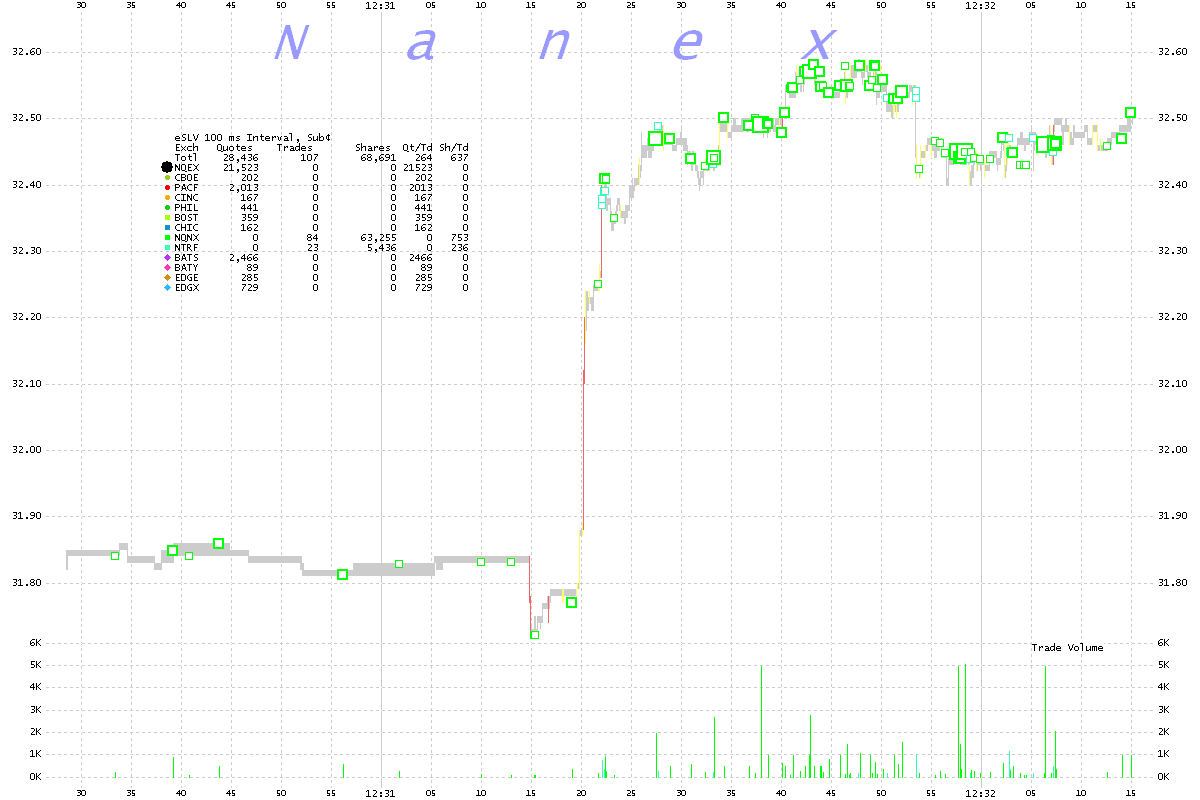
Task: Click the "Exch" column header
Action: (x=187, y=148)
